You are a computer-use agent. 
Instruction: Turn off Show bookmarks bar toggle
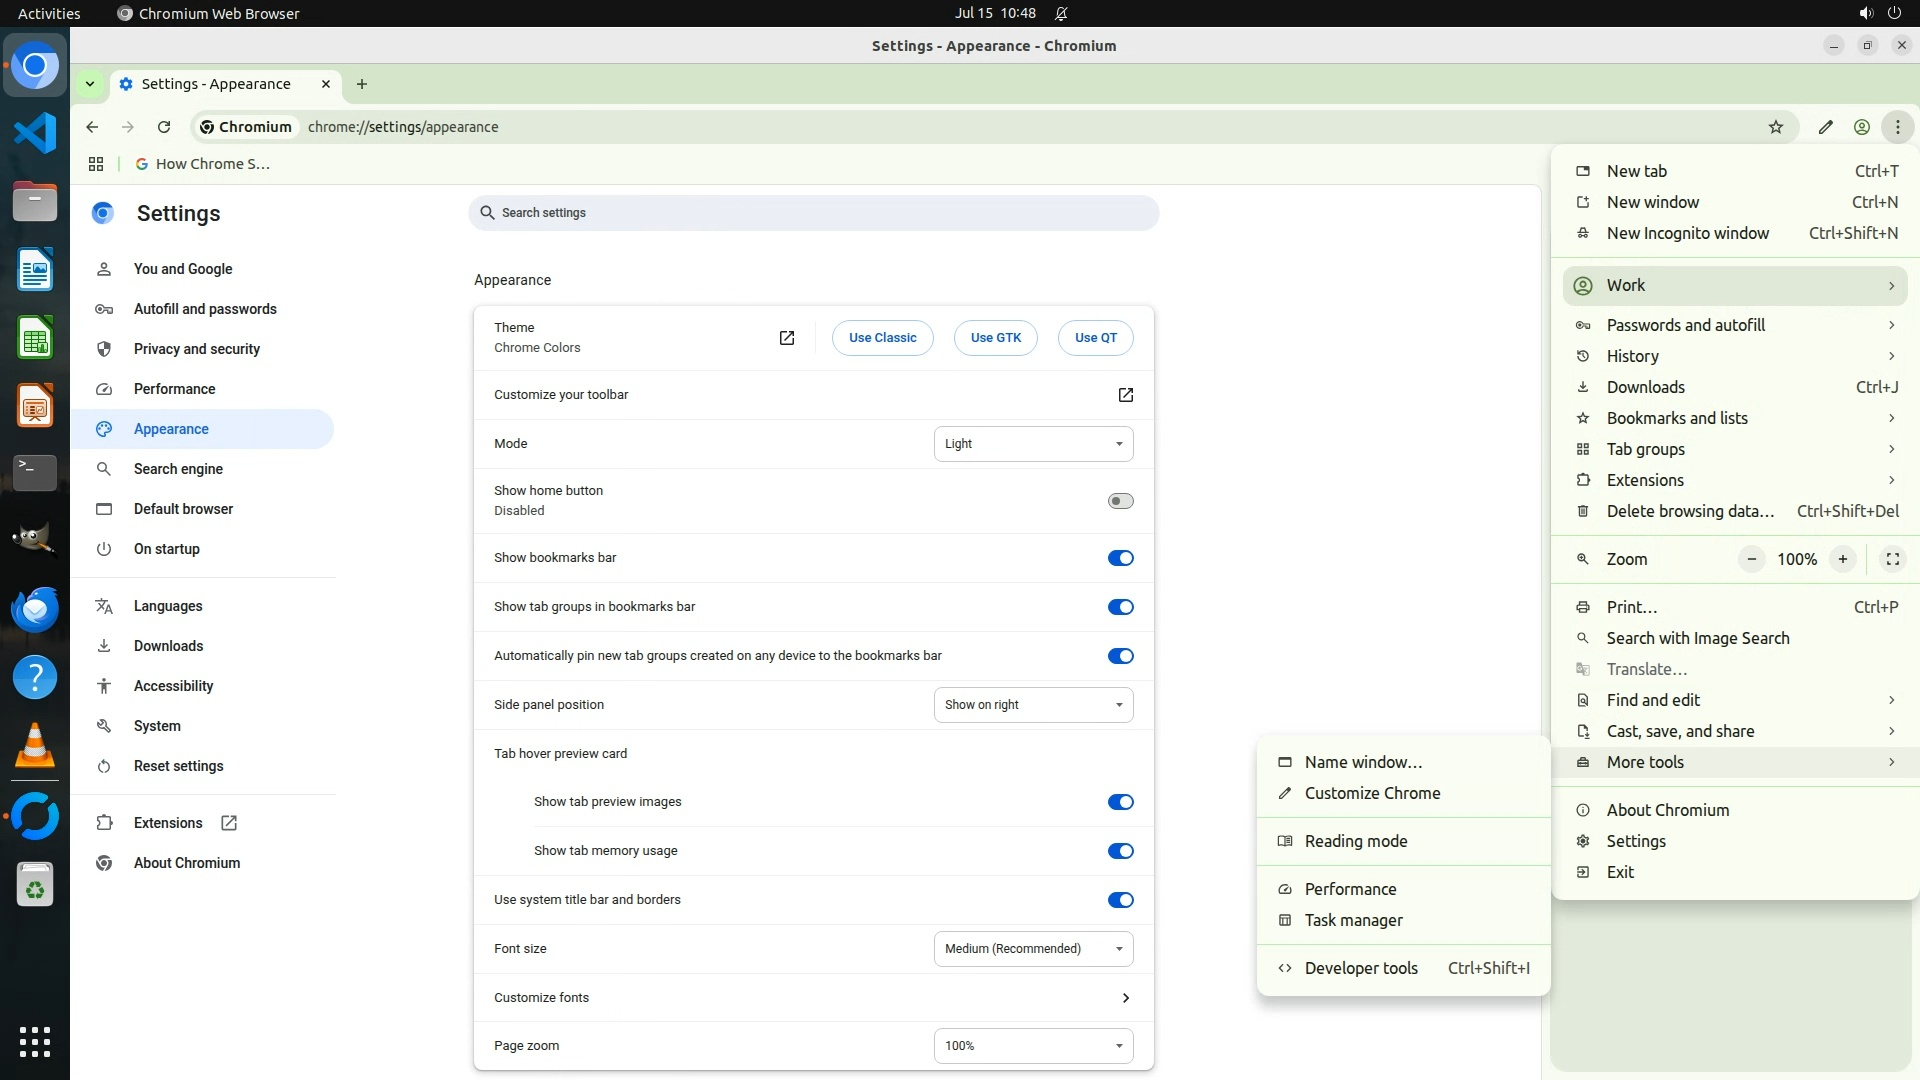pos(1120,558)
